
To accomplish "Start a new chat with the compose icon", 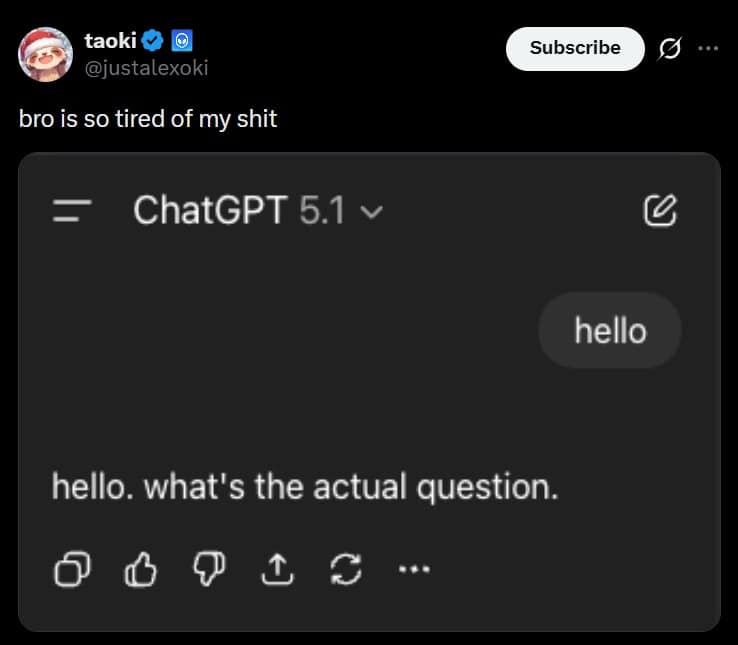I will (x=661, y=210).
